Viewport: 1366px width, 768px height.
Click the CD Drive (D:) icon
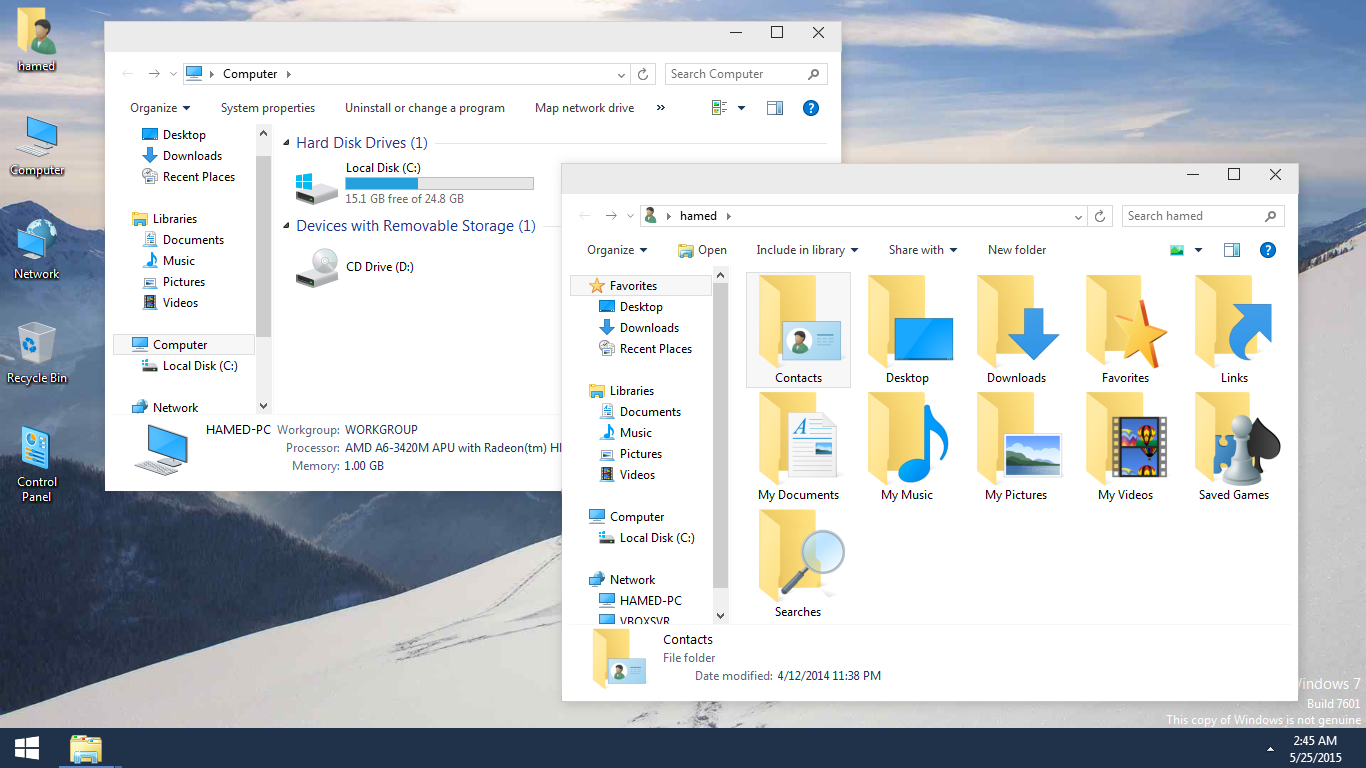(318, 267)
